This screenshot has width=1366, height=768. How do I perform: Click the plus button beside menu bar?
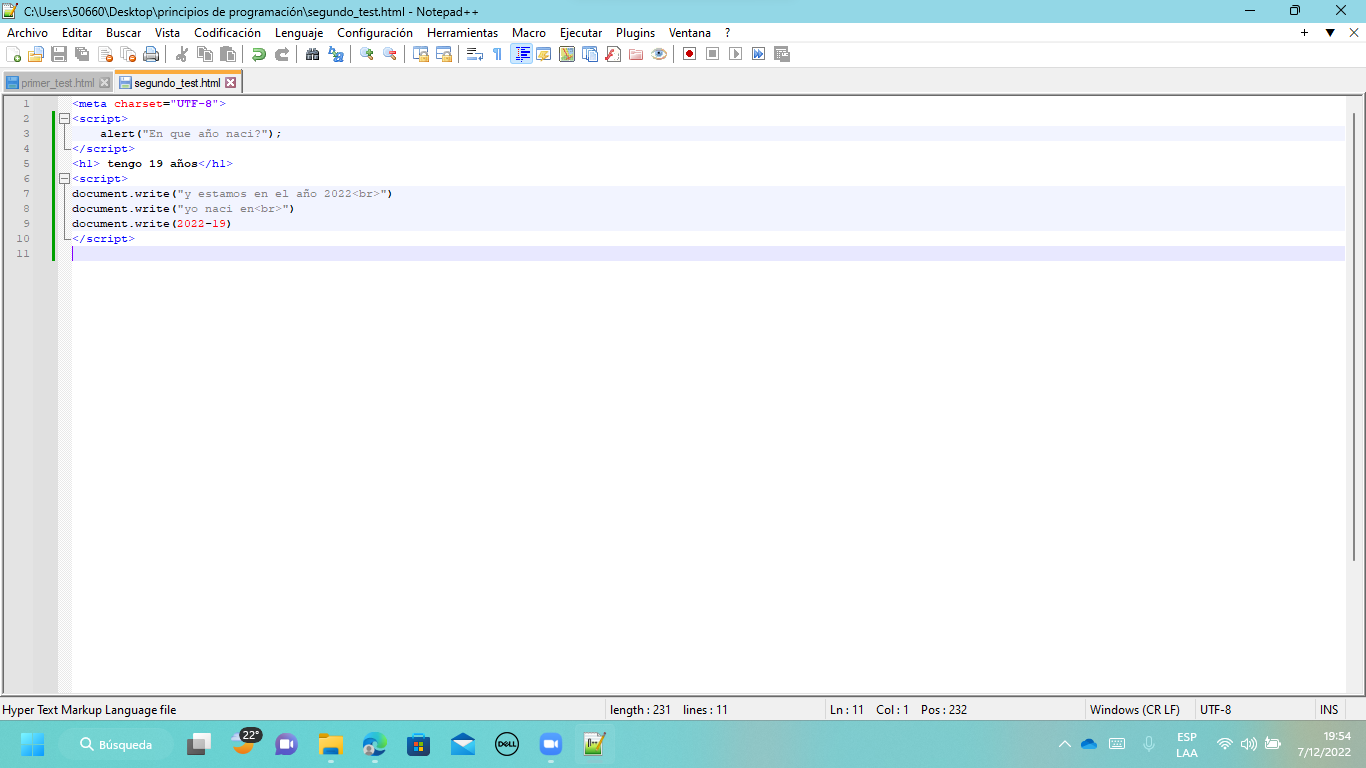[1304, 33]
